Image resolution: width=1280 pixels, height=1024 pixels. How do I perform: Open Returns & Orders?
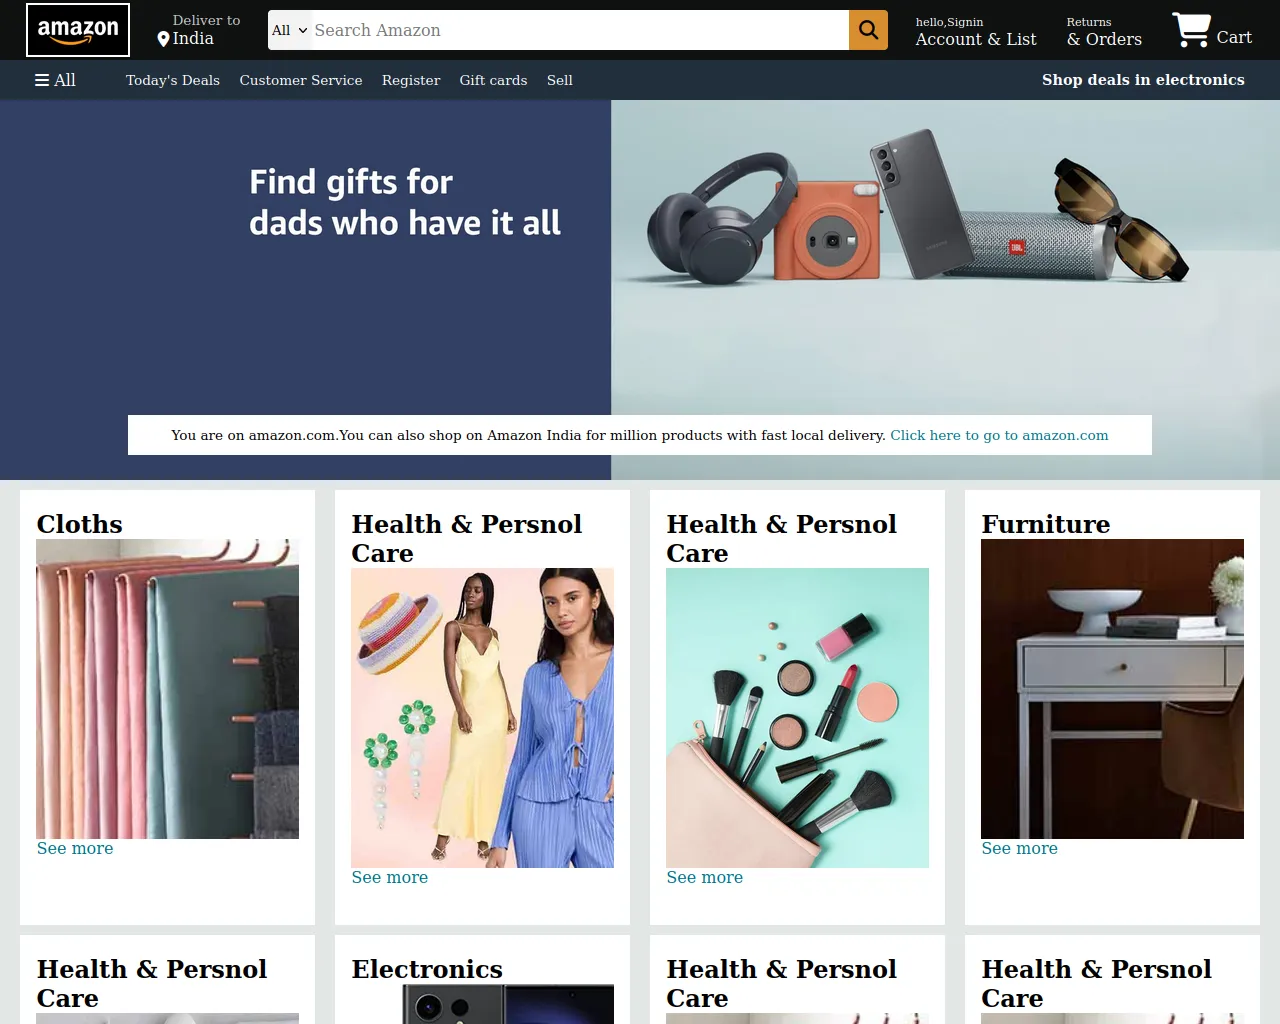pos(1104,32)
